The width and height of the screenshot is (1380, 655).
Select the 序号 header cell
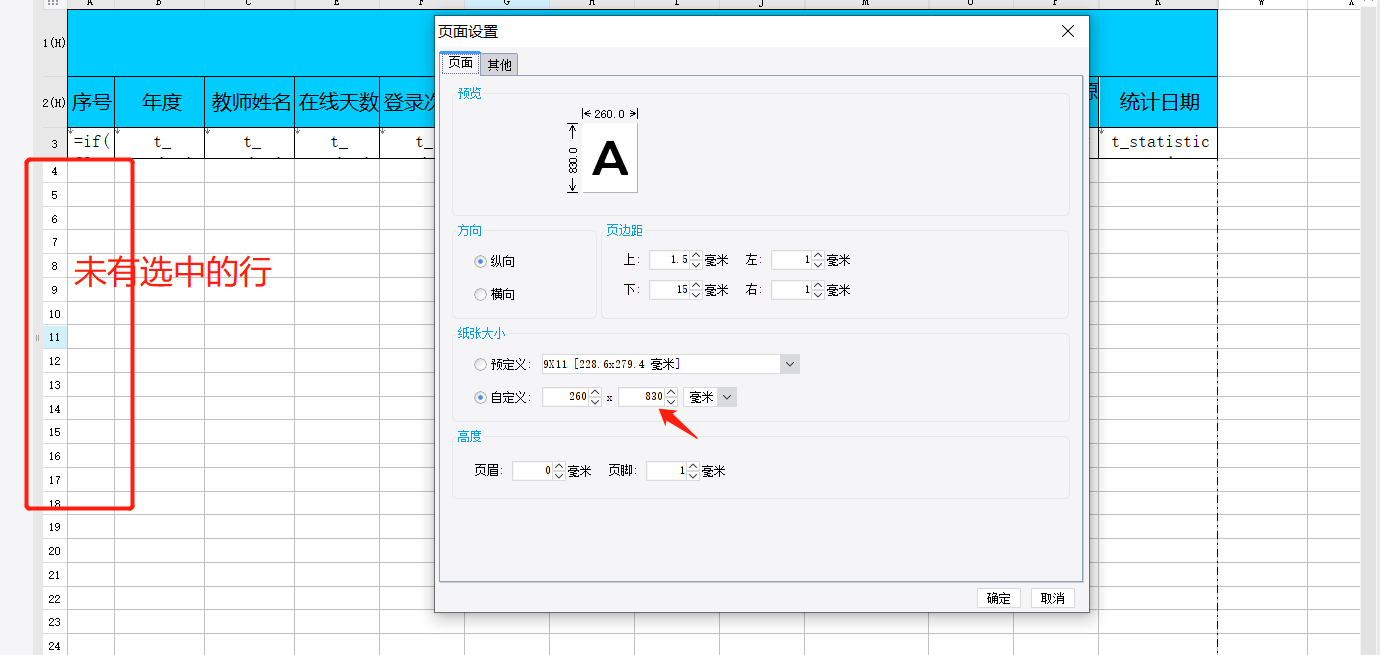point(91,102)
